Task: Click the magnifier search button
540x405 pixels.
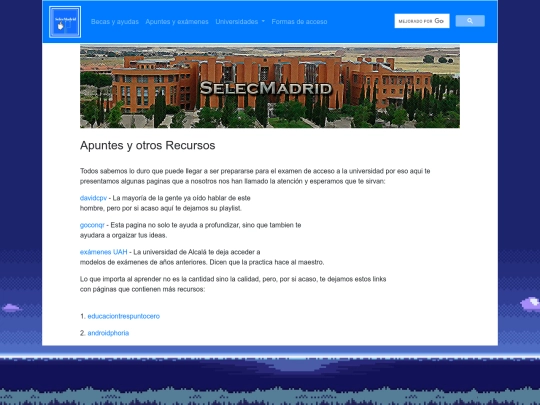Action: pos(470,21)
